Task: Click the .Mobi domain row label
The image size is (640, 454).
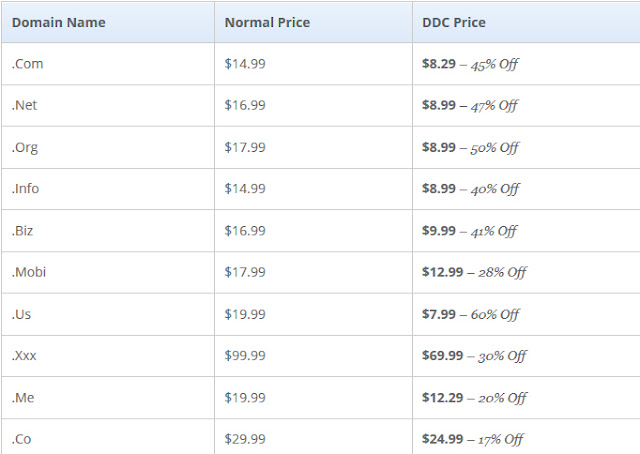Action: (x=29, y=272)
